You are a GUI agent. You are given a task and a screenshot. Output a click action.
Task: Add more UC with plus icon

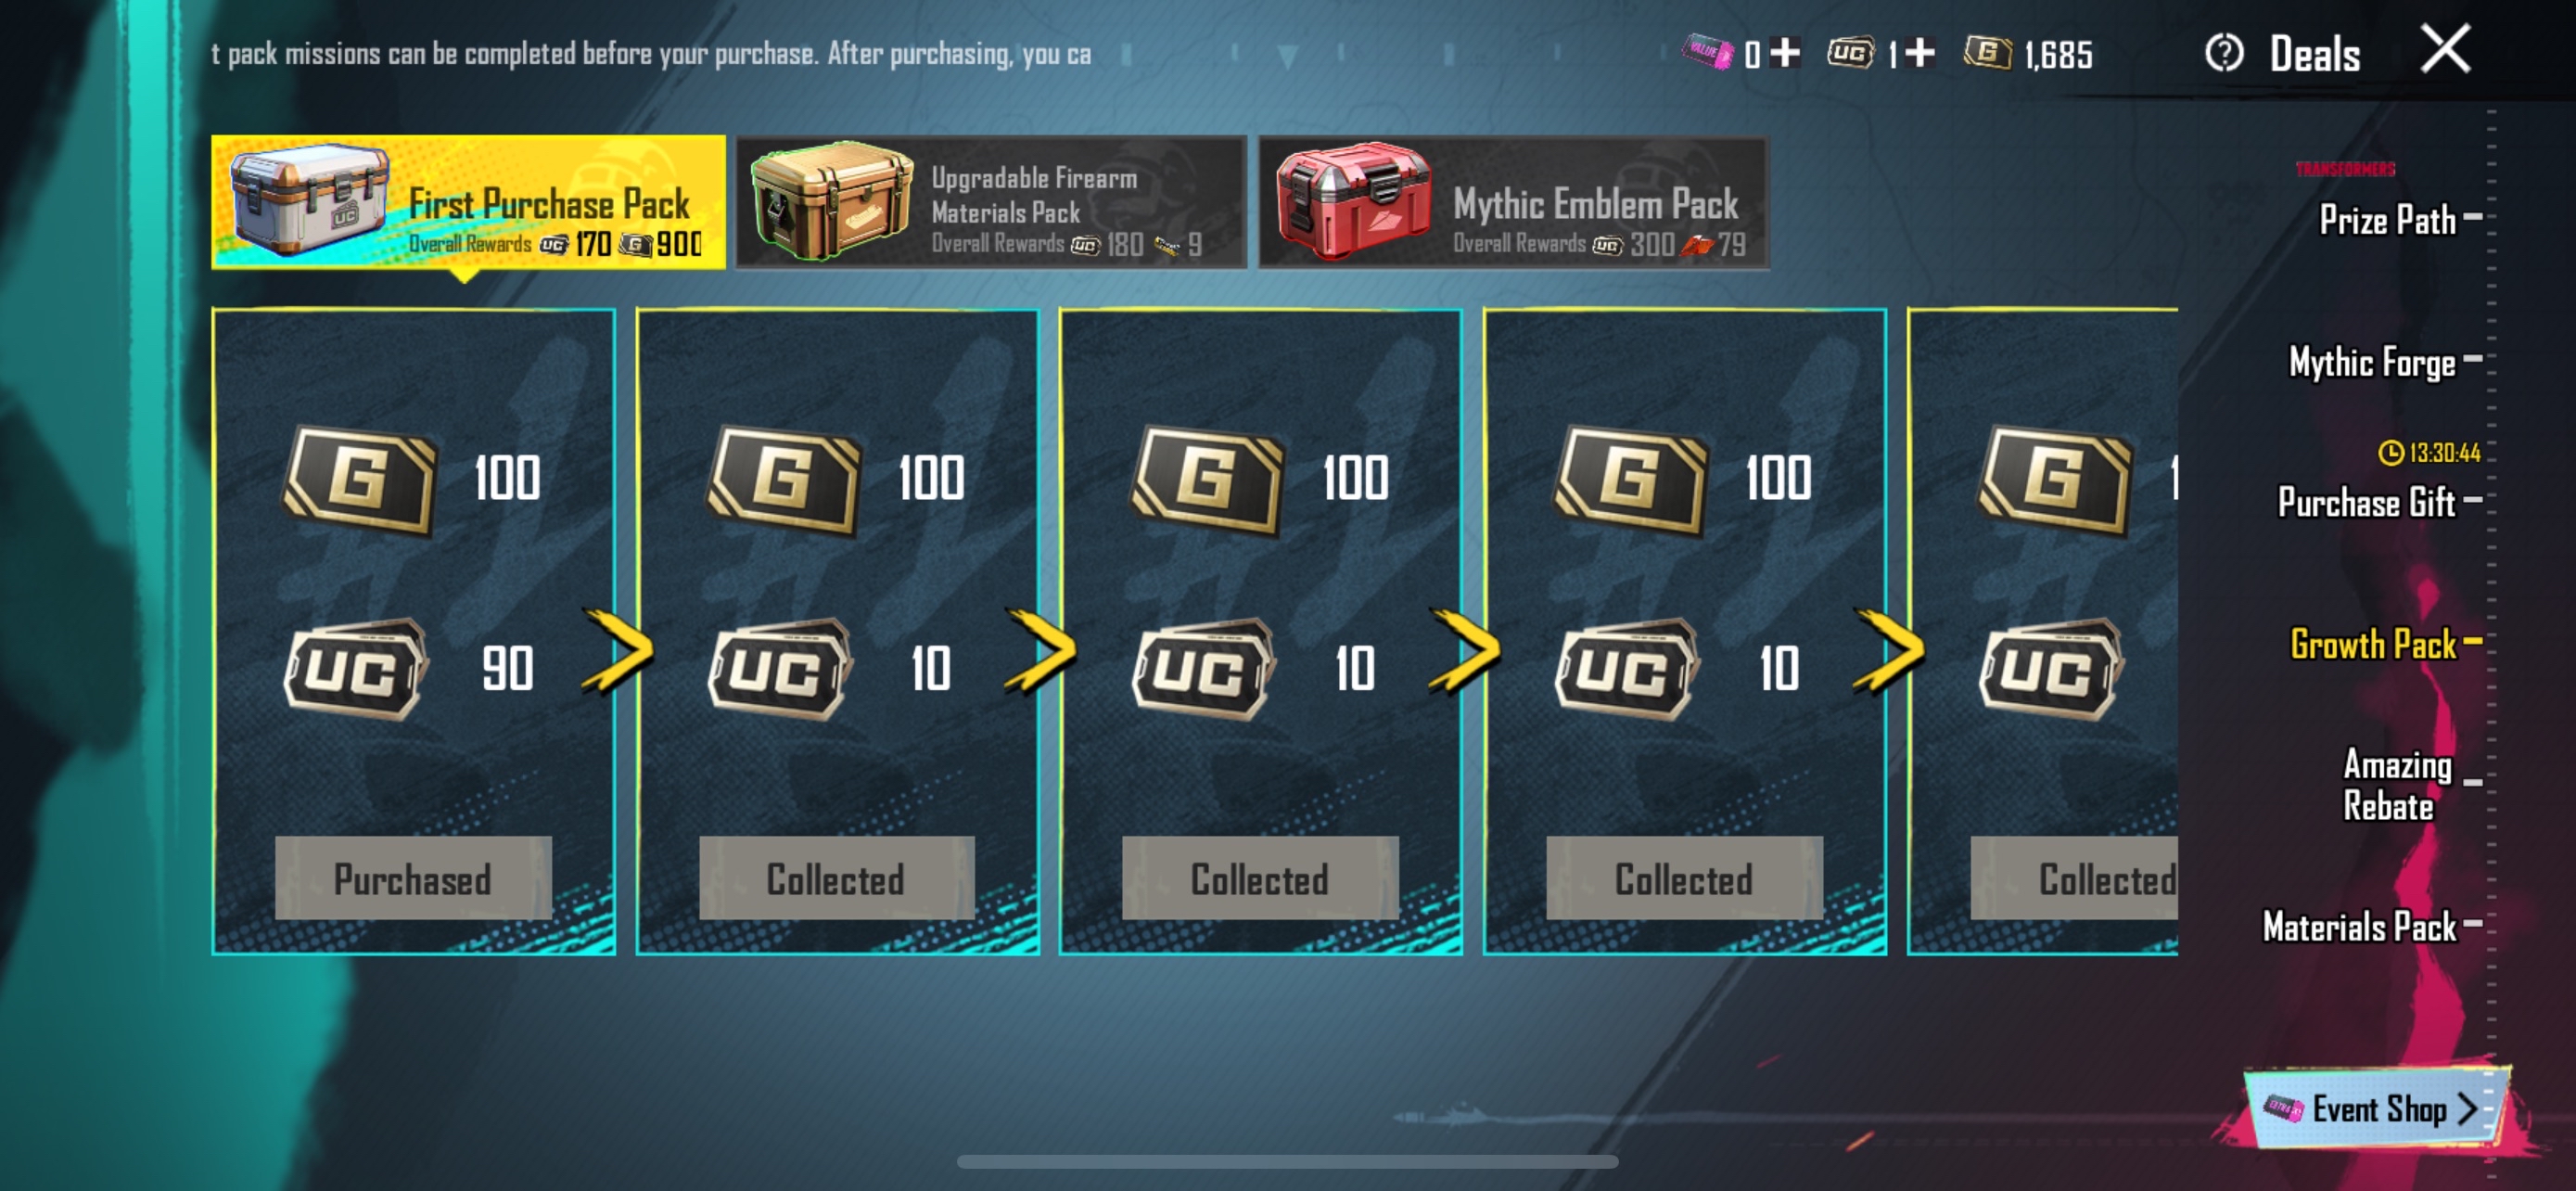click(x=1919, y=53)
